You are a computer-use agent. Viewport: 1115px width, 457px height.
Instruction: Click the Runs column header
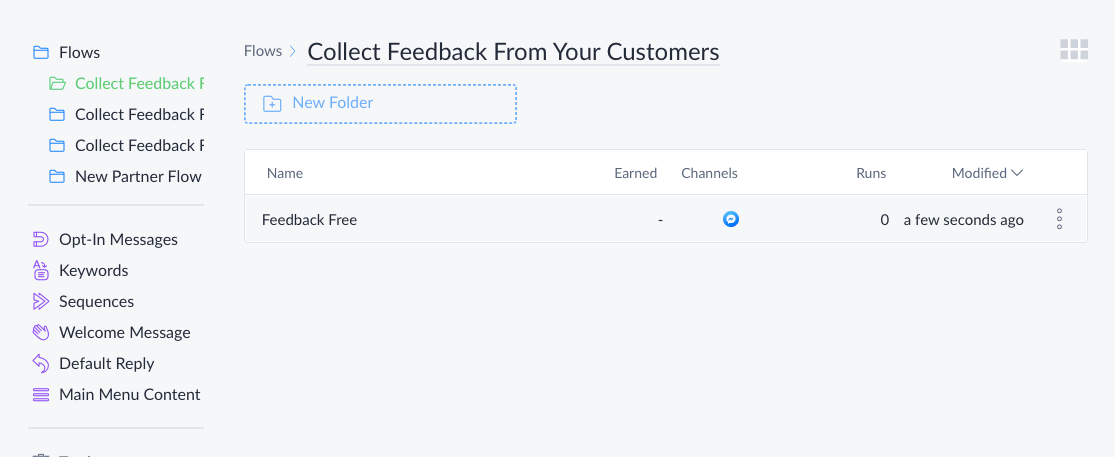point(871,173)
